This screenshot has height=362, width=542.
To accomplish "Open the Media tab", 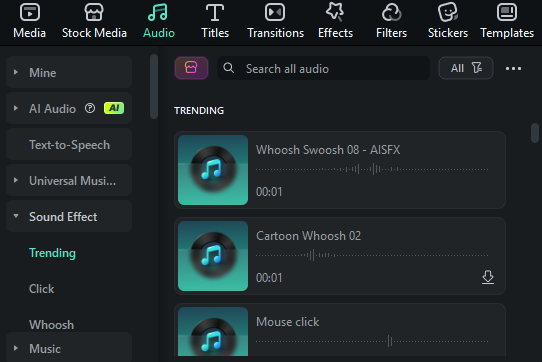I will click(30, 21).
